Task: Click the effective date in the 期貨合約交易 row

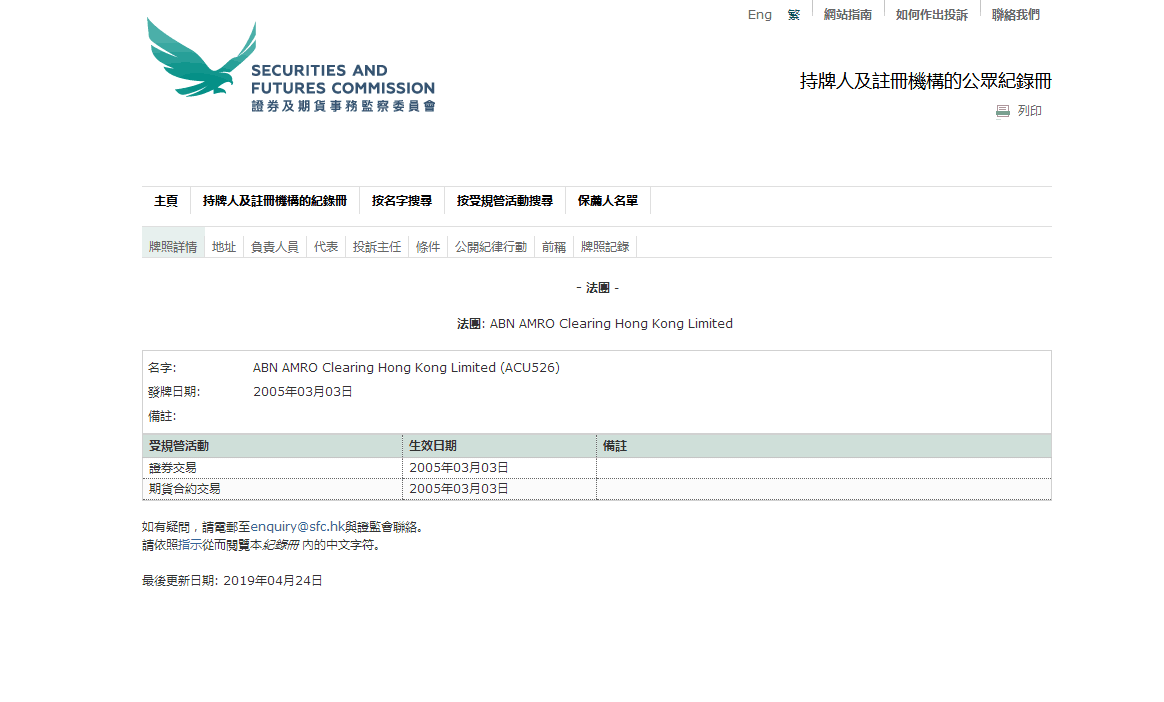Action: click(x=459, y=489)
